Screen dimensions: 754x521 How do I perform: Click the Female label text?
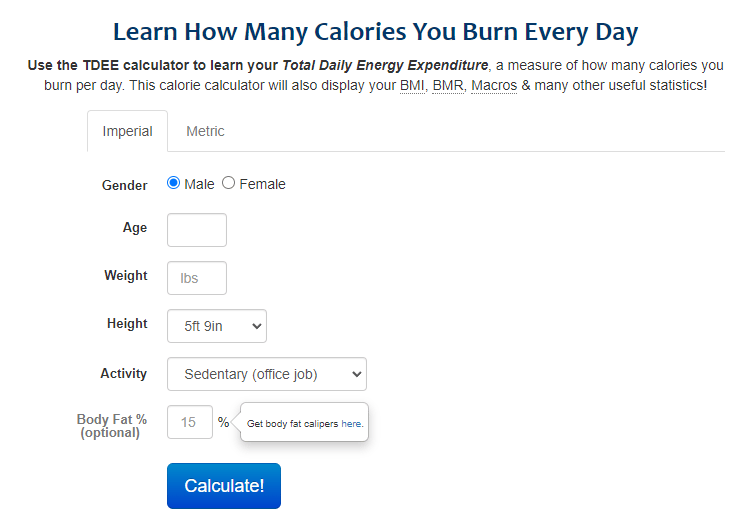pos(263,184)
